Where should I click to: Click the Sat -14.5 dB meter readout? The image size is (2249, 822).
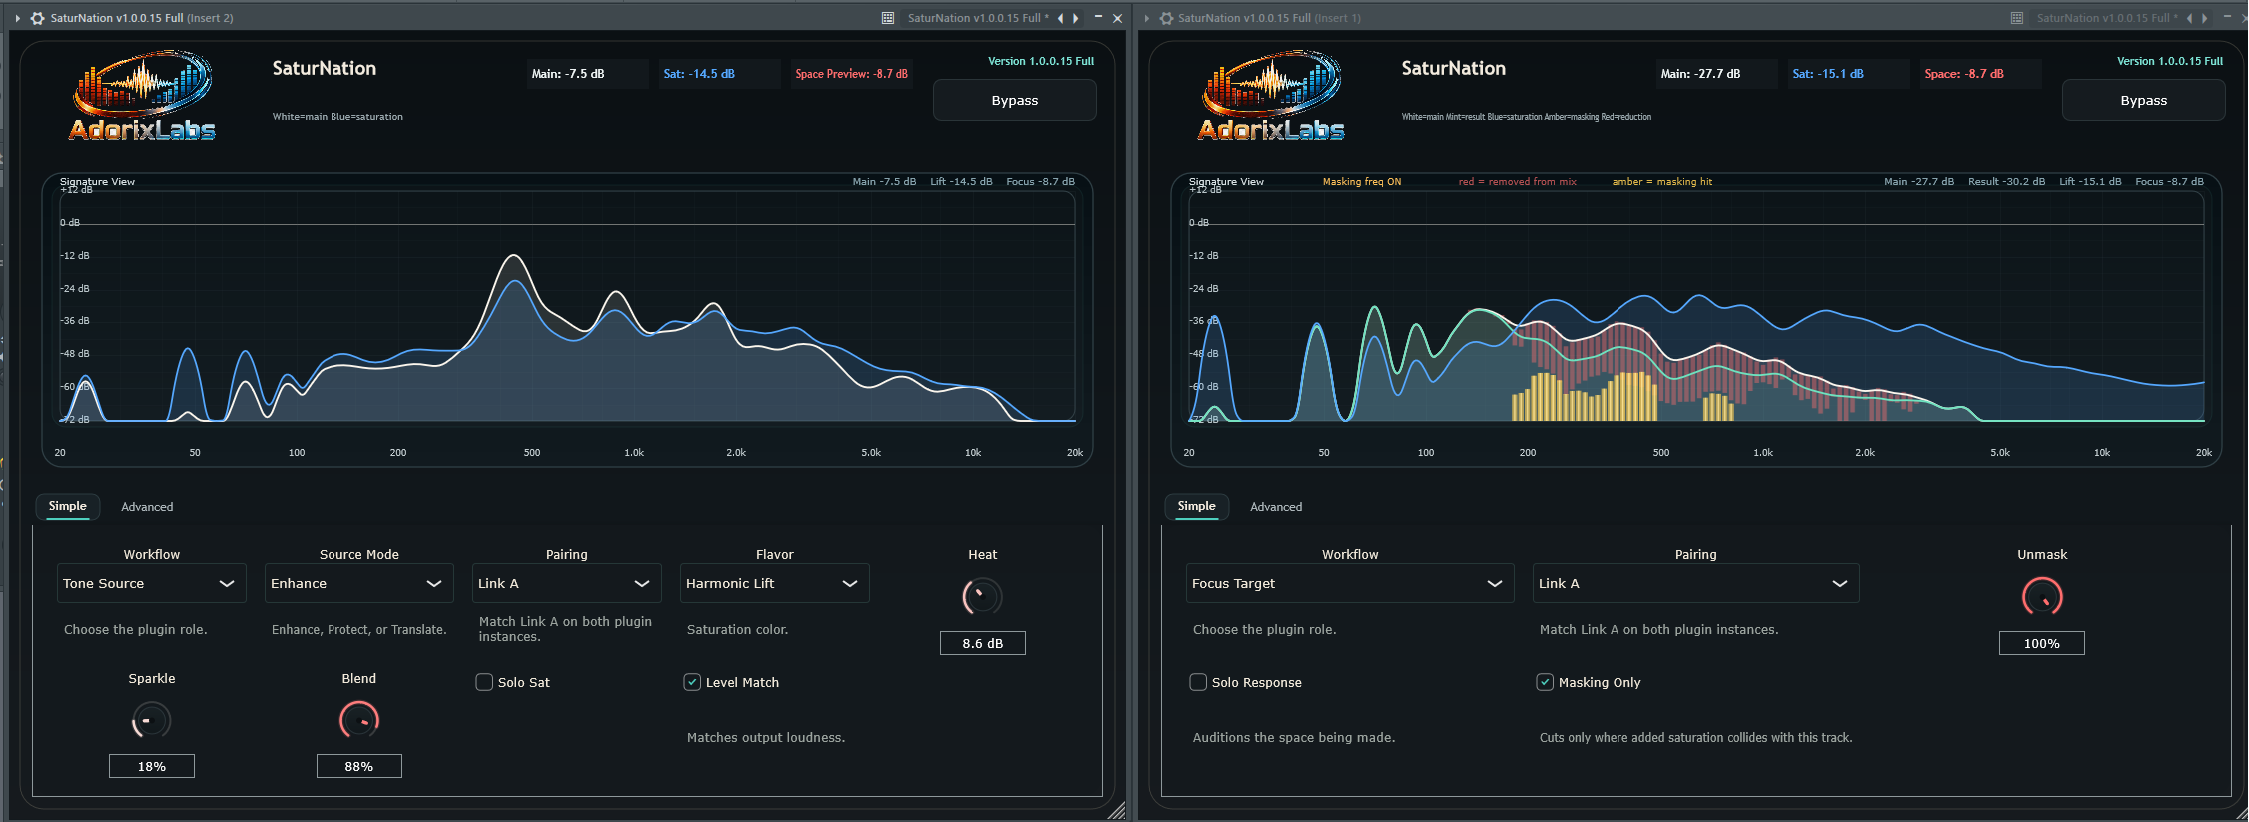click(720, 74)
